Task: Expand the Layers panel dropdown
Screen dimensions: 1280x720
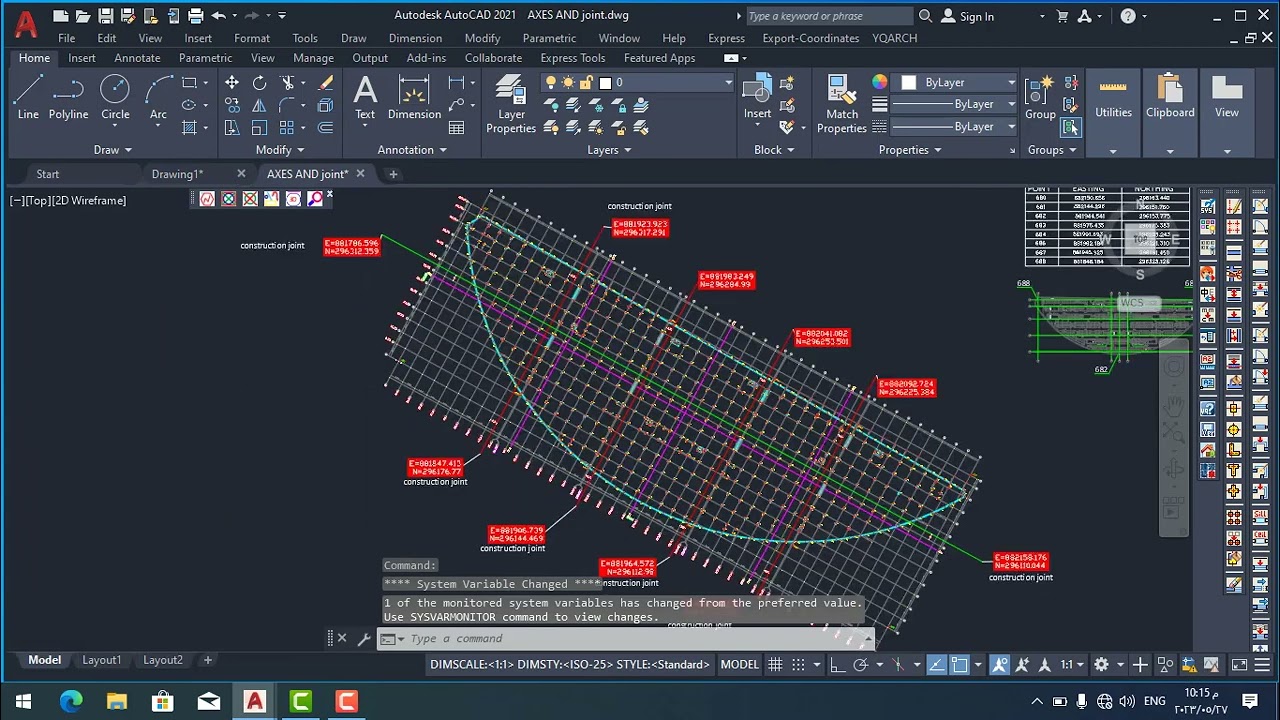Action: click(x=609, y=150)
